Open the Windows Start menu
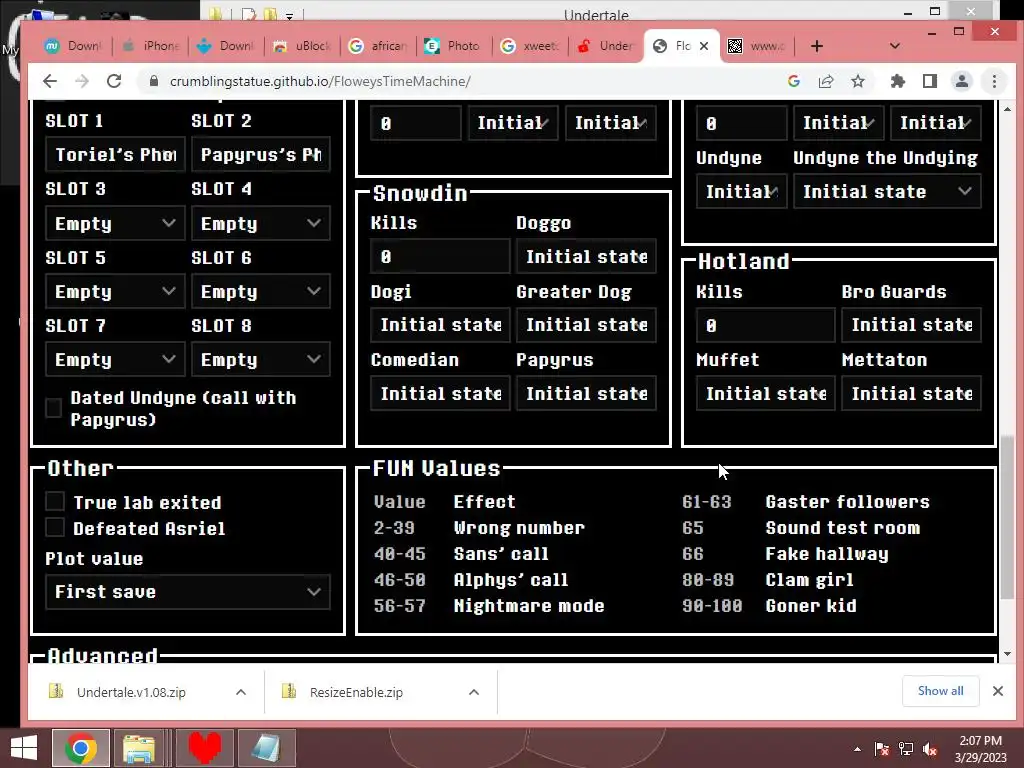1024x768 pixels. point(24,748)
